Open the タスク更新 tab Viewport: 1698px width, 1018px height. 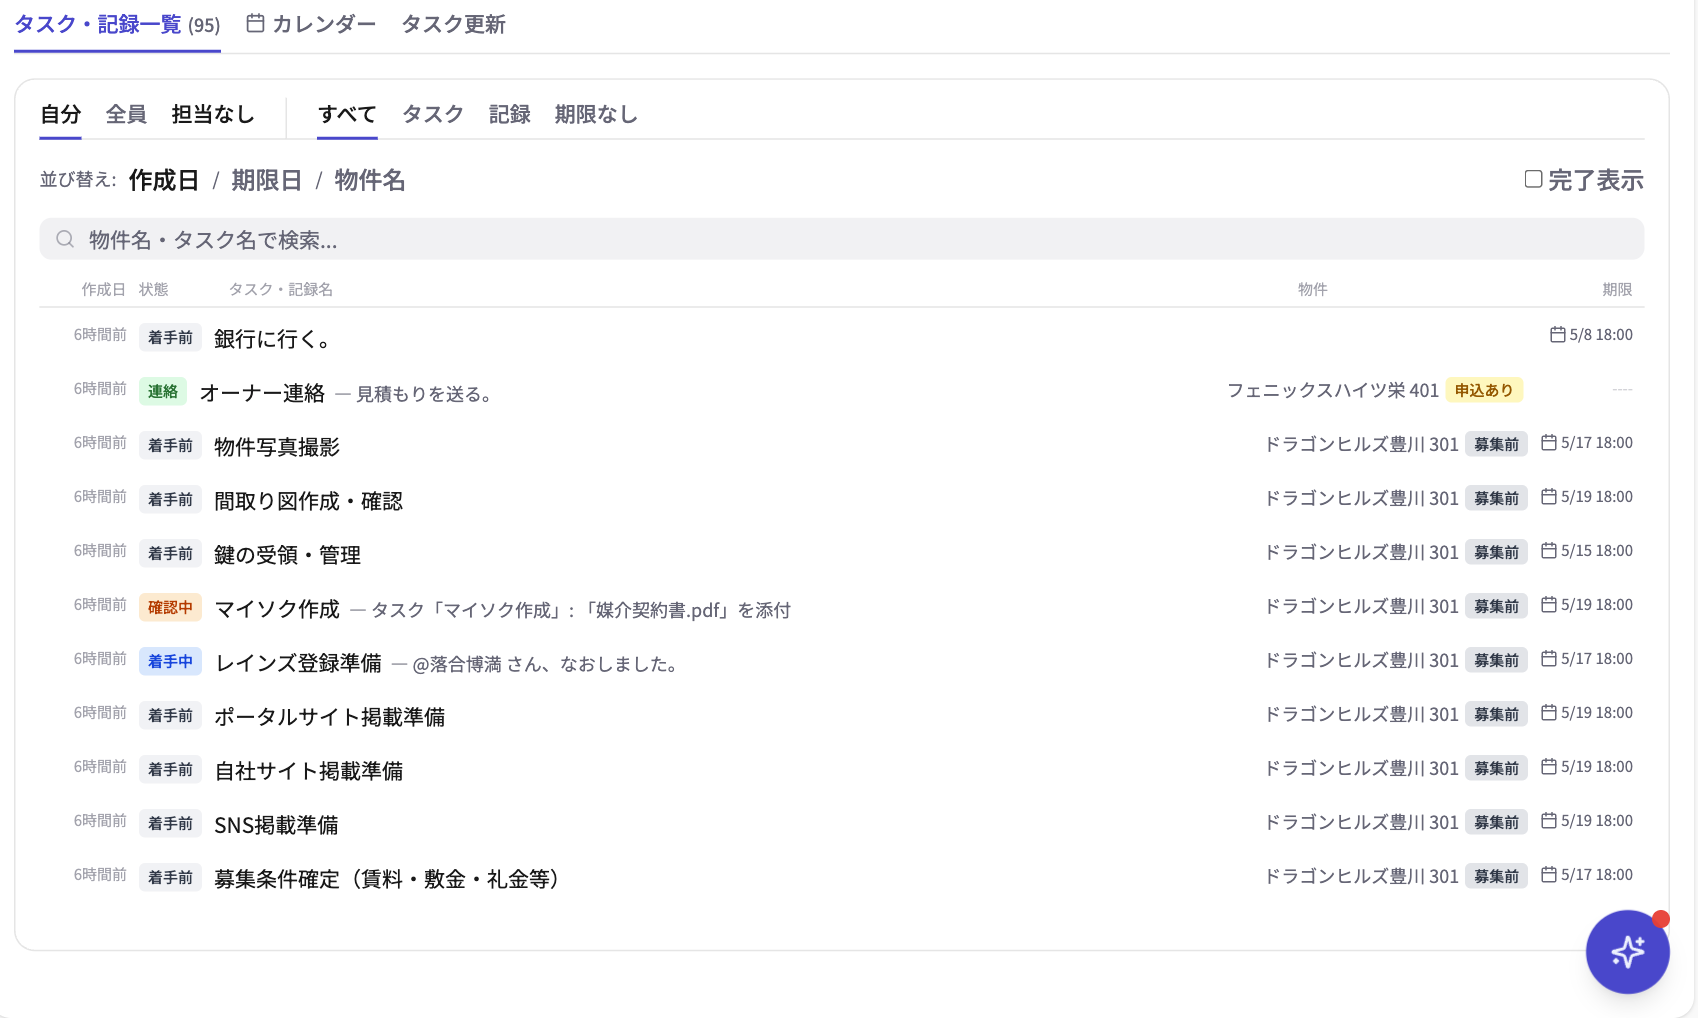click(453, 24)
